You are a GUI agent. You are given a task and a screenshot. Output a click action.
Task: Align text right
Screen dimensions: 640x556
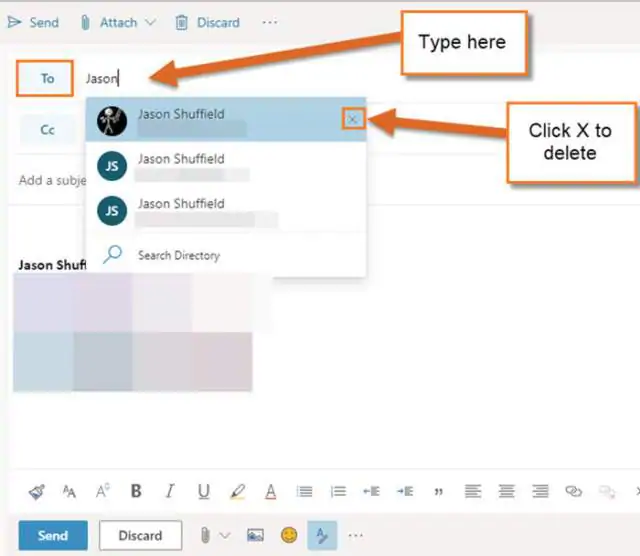(540, 491)
